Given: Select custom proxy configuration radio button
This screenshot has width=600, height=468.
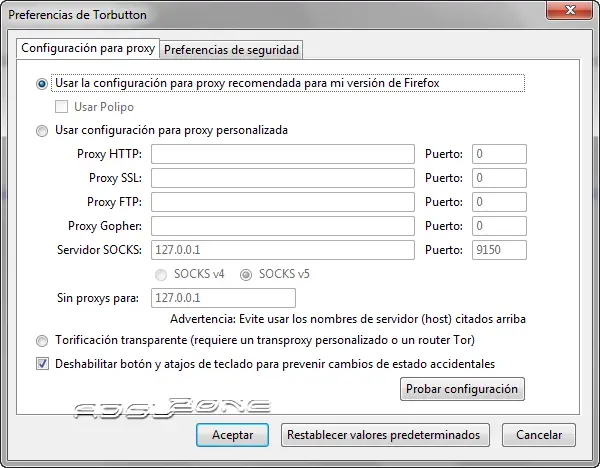Looking at the screenshot, I should pyautogui.click(x=42, y=130).
